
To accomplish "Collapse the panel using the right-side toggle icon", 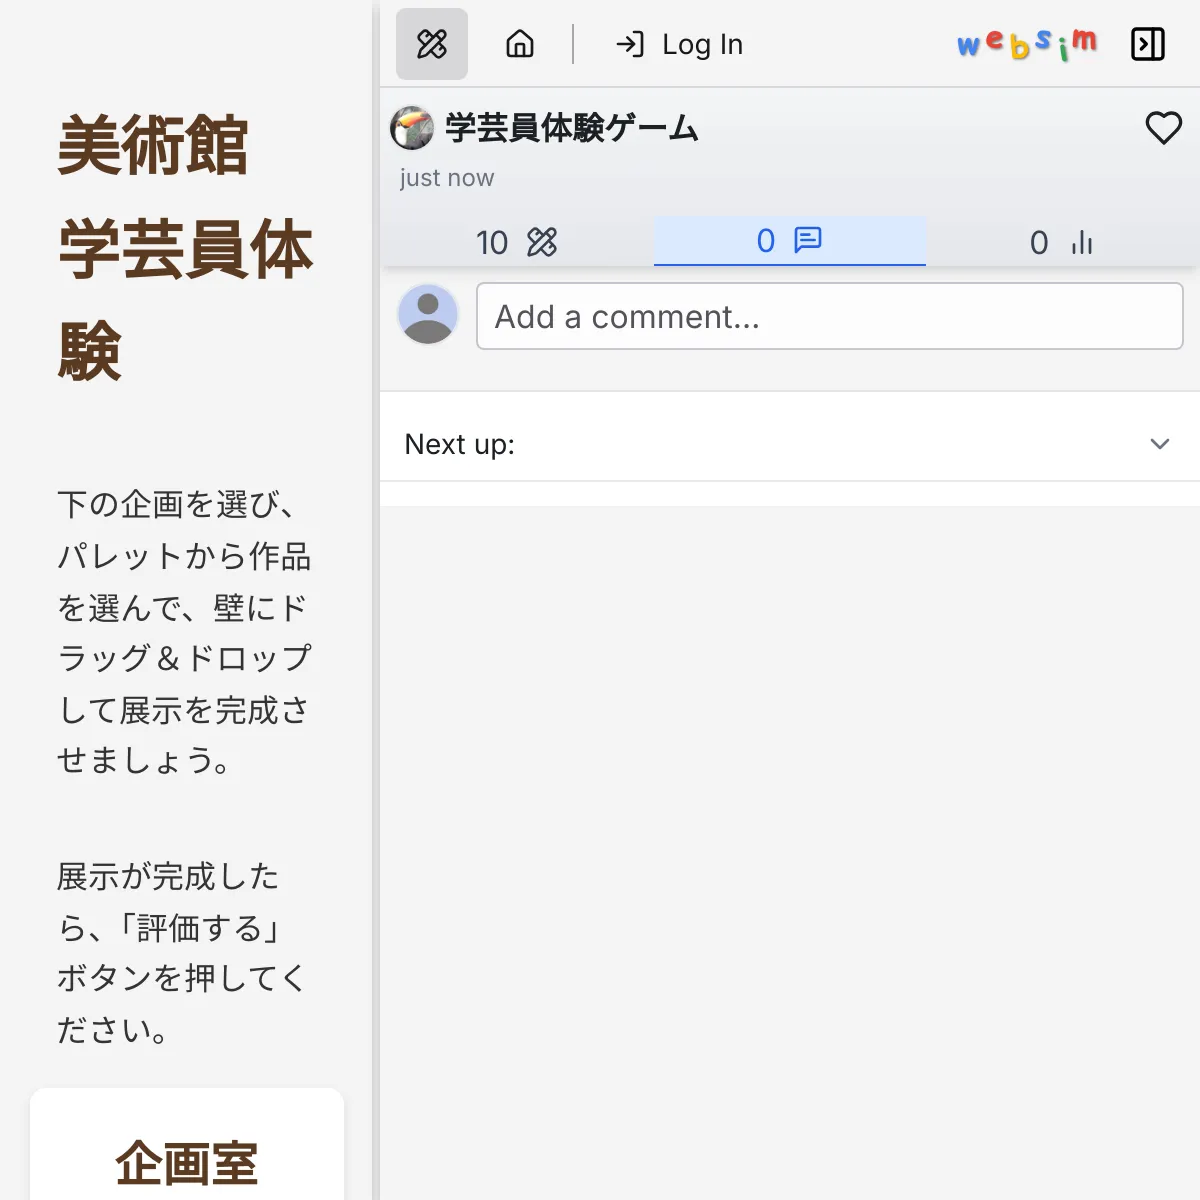I will coord(1148,44).
